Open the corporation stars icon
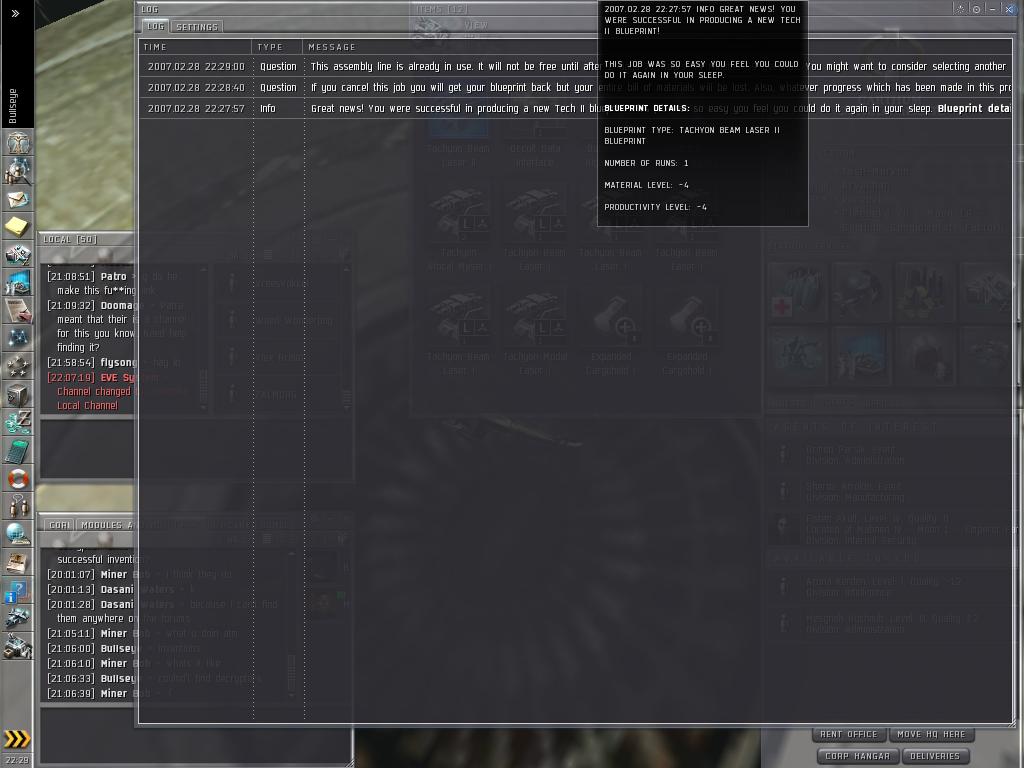Viewport: 1024px width, 768px height. point(18,367)
